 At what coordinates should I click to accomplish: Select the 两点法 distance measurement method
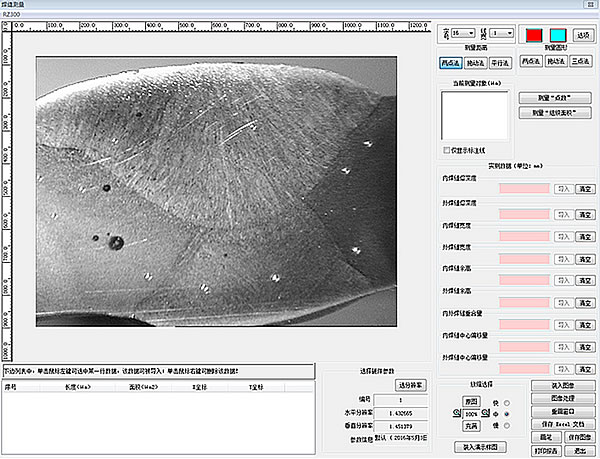coord(452,62)
